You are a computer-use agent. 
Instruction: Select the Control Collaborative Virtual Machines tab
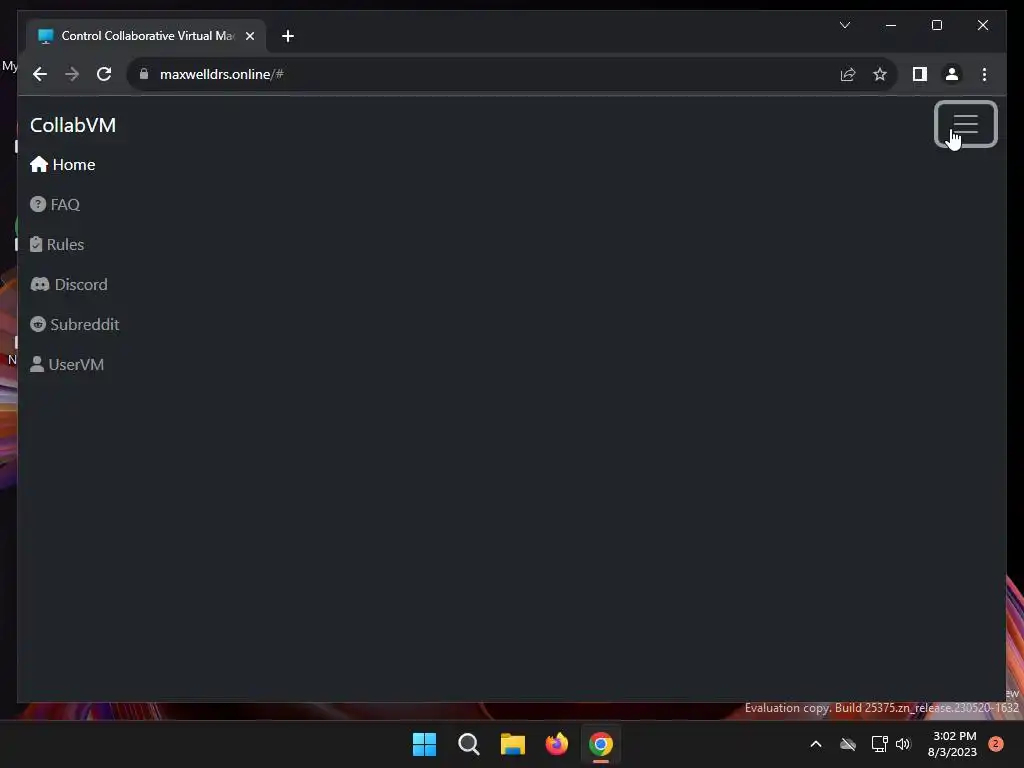146,36
